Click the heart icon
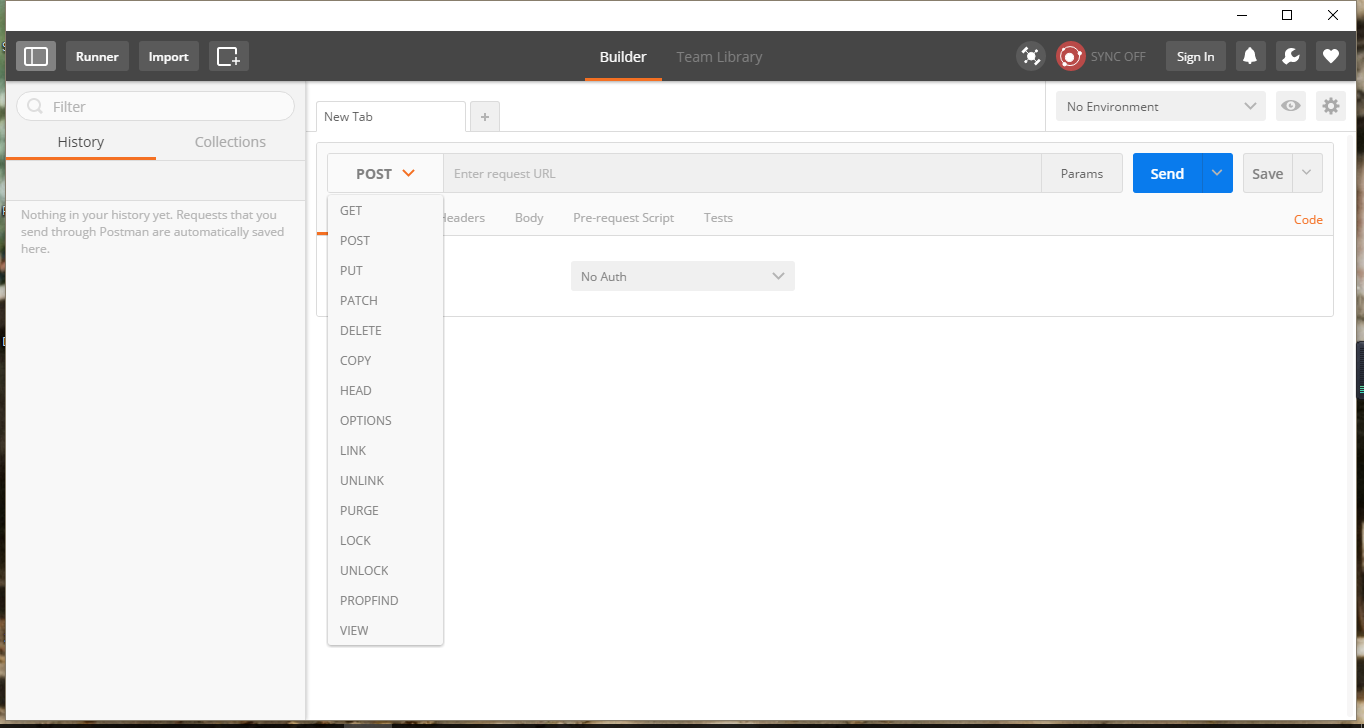 pyautogui.click(x=1330, y=56)
